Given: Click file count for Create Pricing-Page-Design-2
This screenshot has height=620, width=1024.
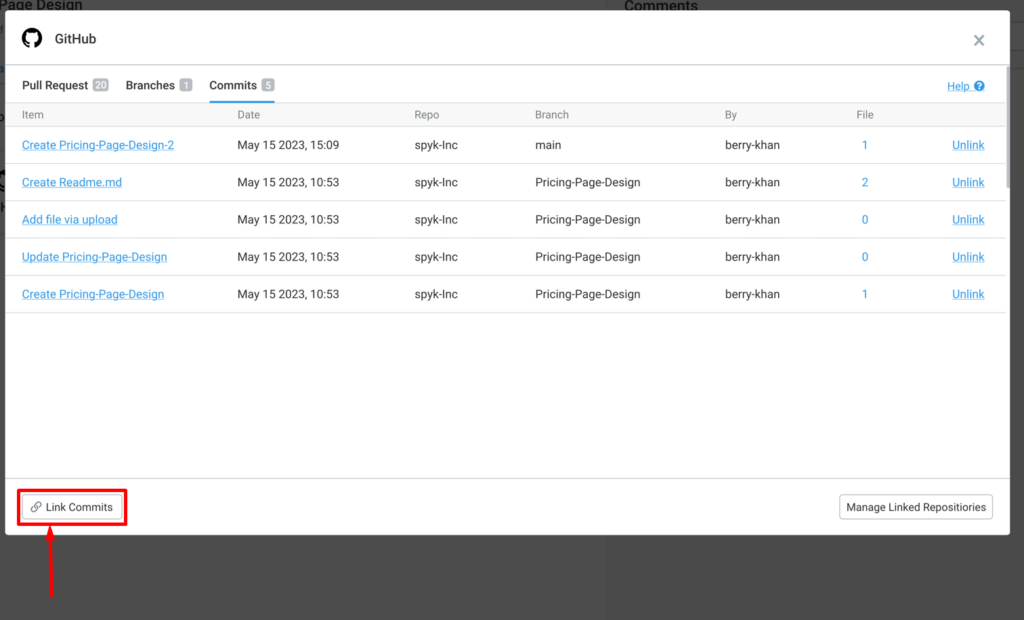Looking at the screenshot, I should [x=865, y=145].
